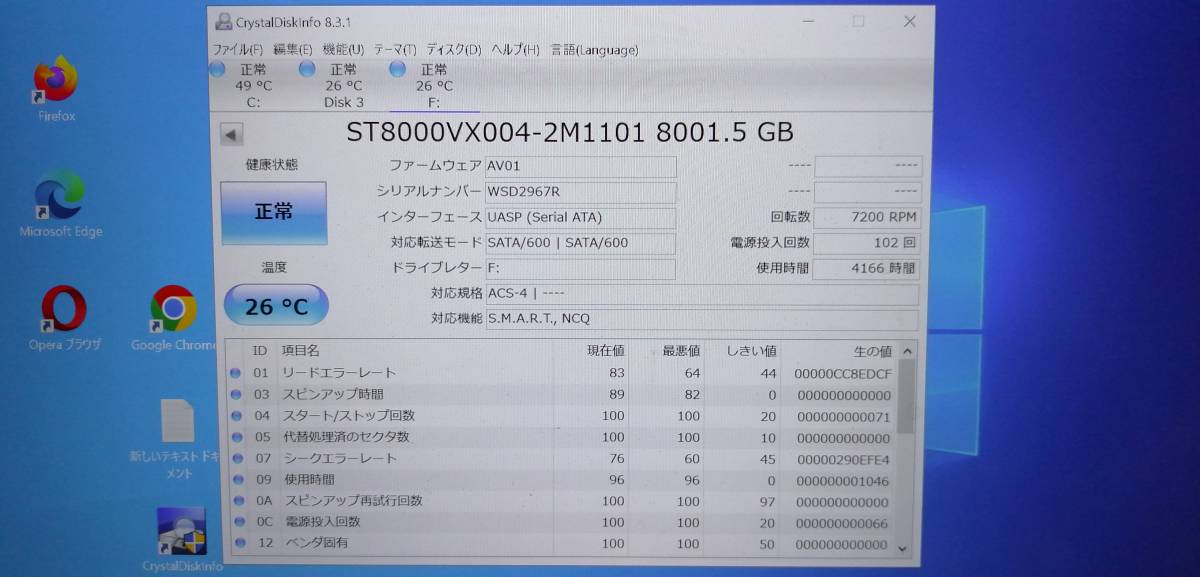Select リードエラーレート attribute name
The height and width of the screenshot is (577, 1200).
coord(339,373)
